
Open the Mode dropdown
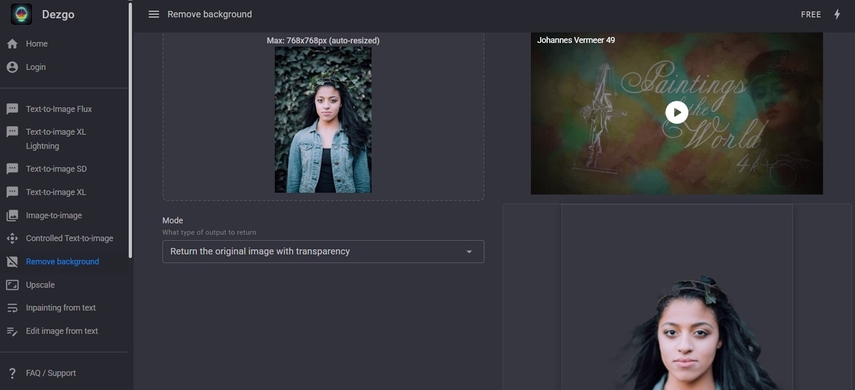tap(323, 251)
